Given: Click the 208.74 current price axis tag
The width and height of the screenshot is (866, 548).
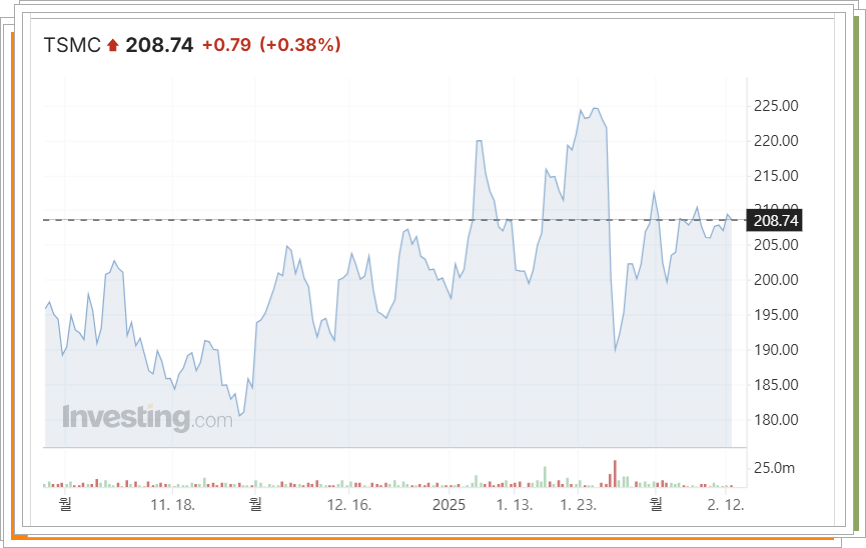Looking at the screenshot, I should pos(774,220).
